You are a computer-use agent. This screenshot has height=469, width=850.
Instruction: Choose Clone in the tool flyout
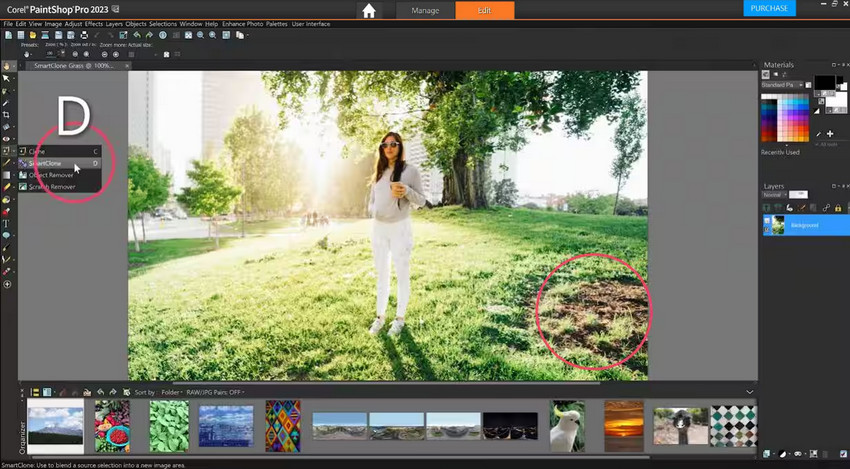coord(60,151)
